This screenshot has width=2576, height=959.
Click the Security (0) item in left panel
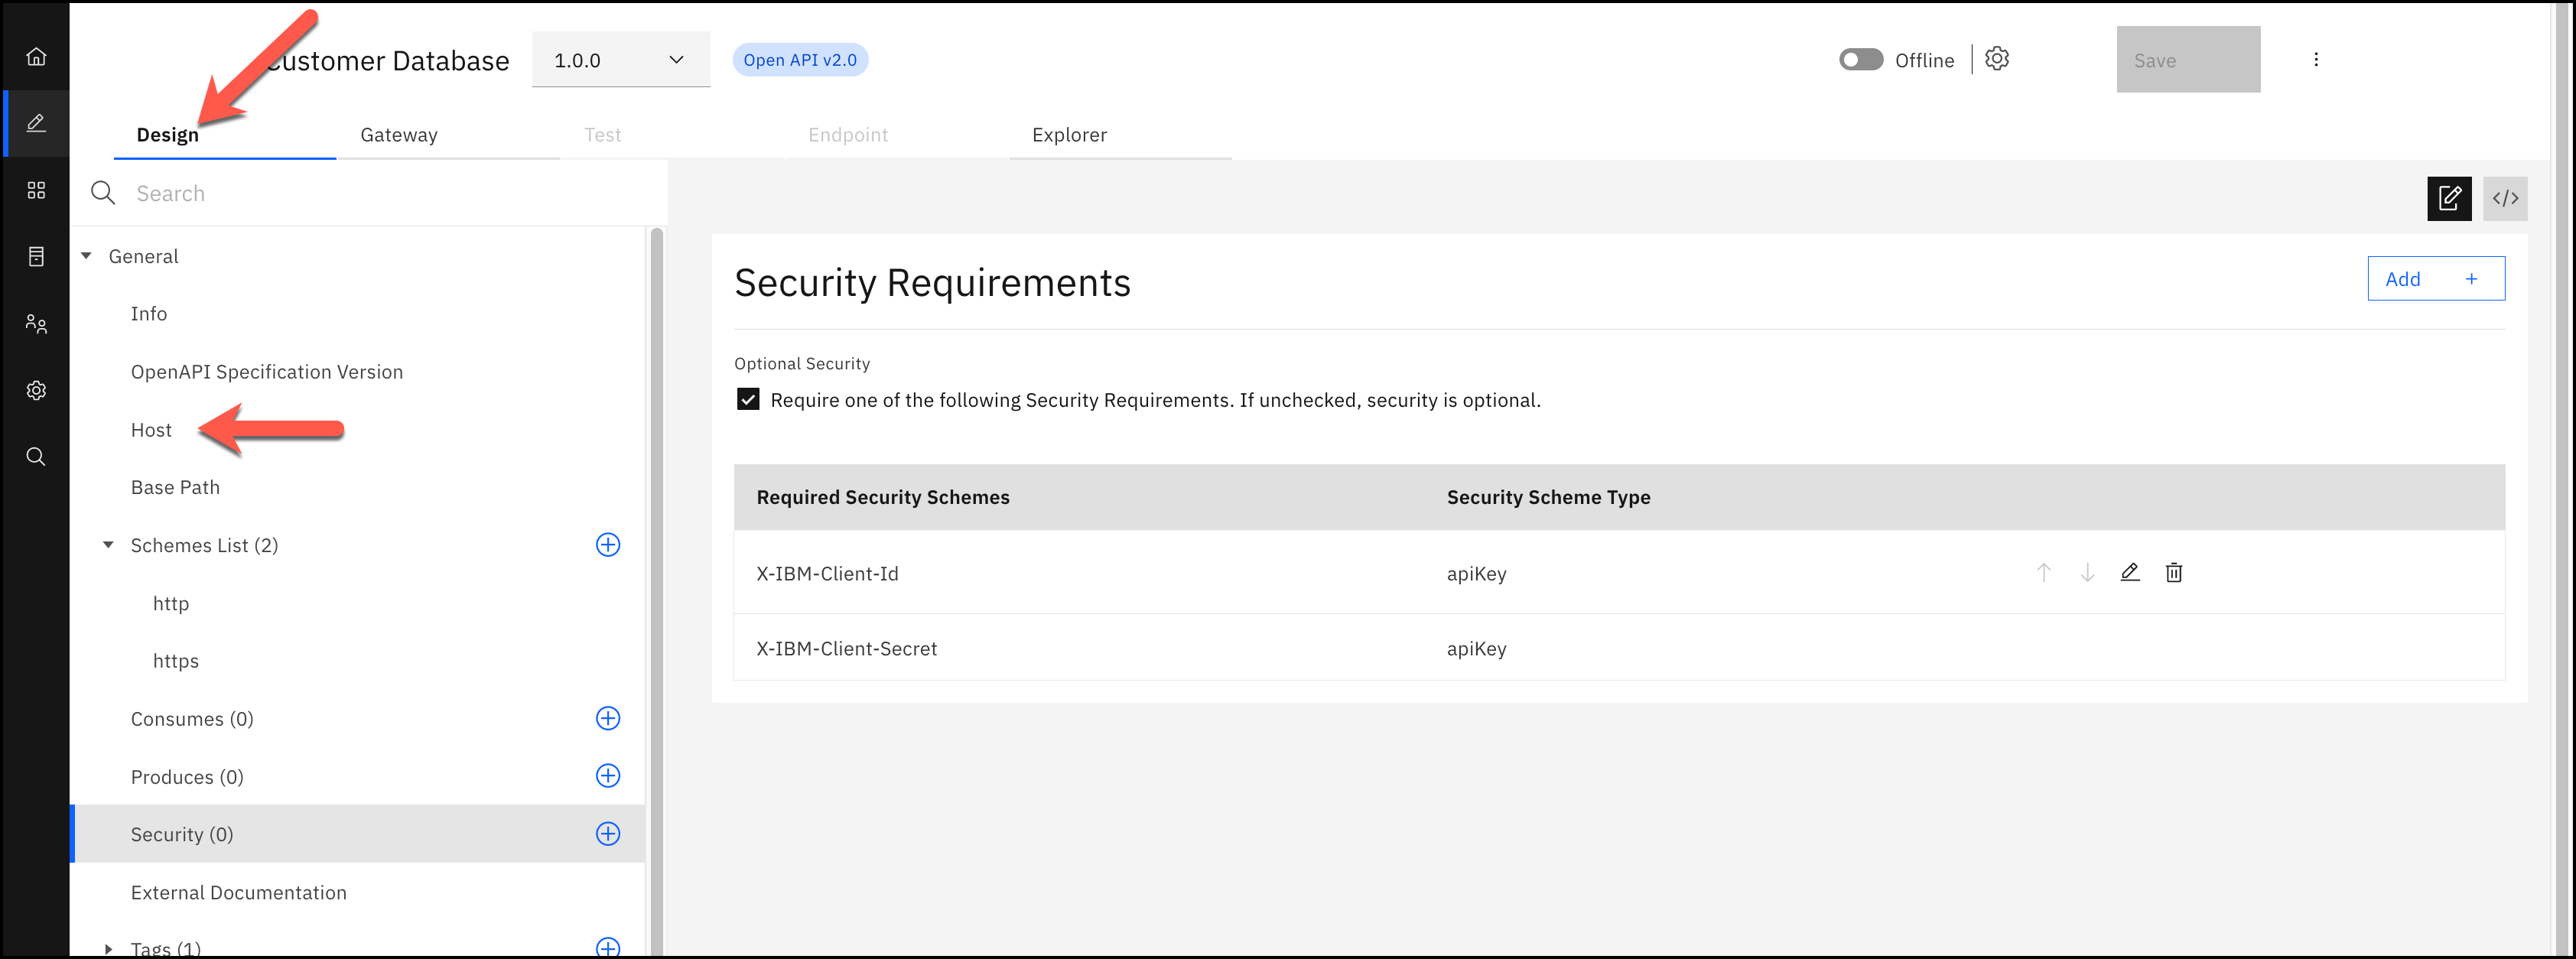pyautogui.click(x=182, y=833)
